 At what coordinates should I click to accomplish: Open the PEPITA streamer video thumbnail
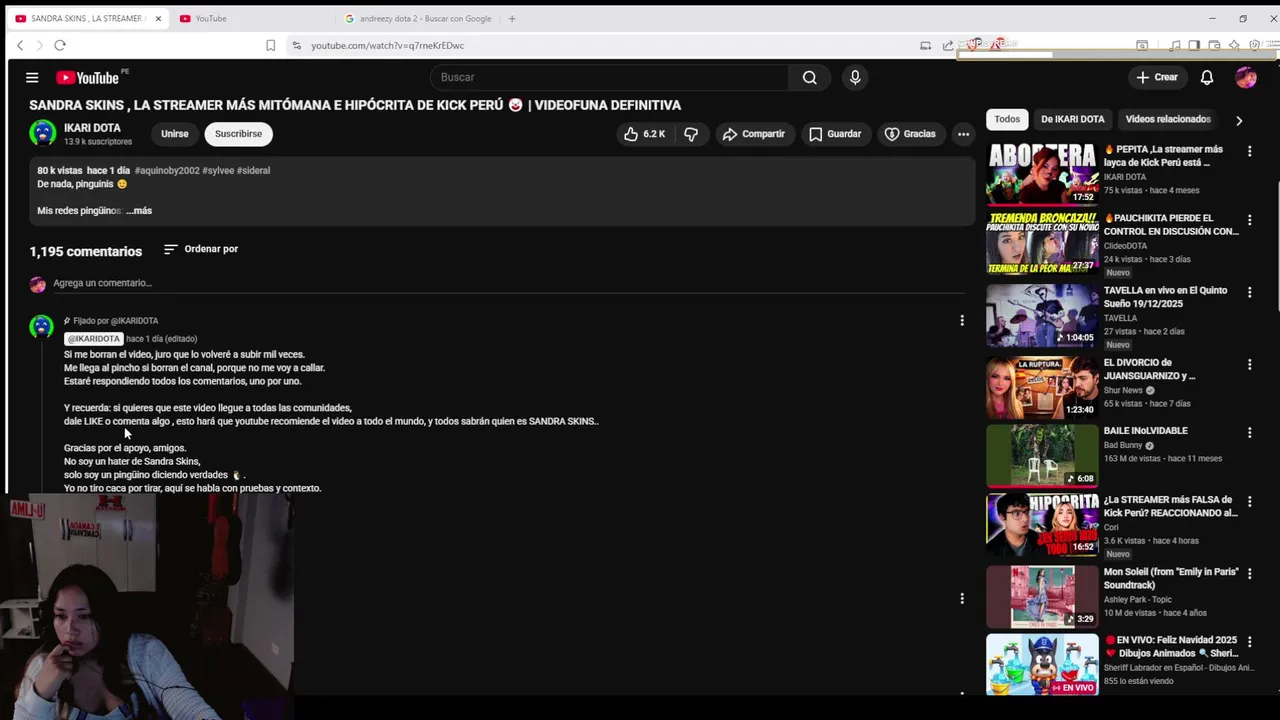(x=1042, y=174)
